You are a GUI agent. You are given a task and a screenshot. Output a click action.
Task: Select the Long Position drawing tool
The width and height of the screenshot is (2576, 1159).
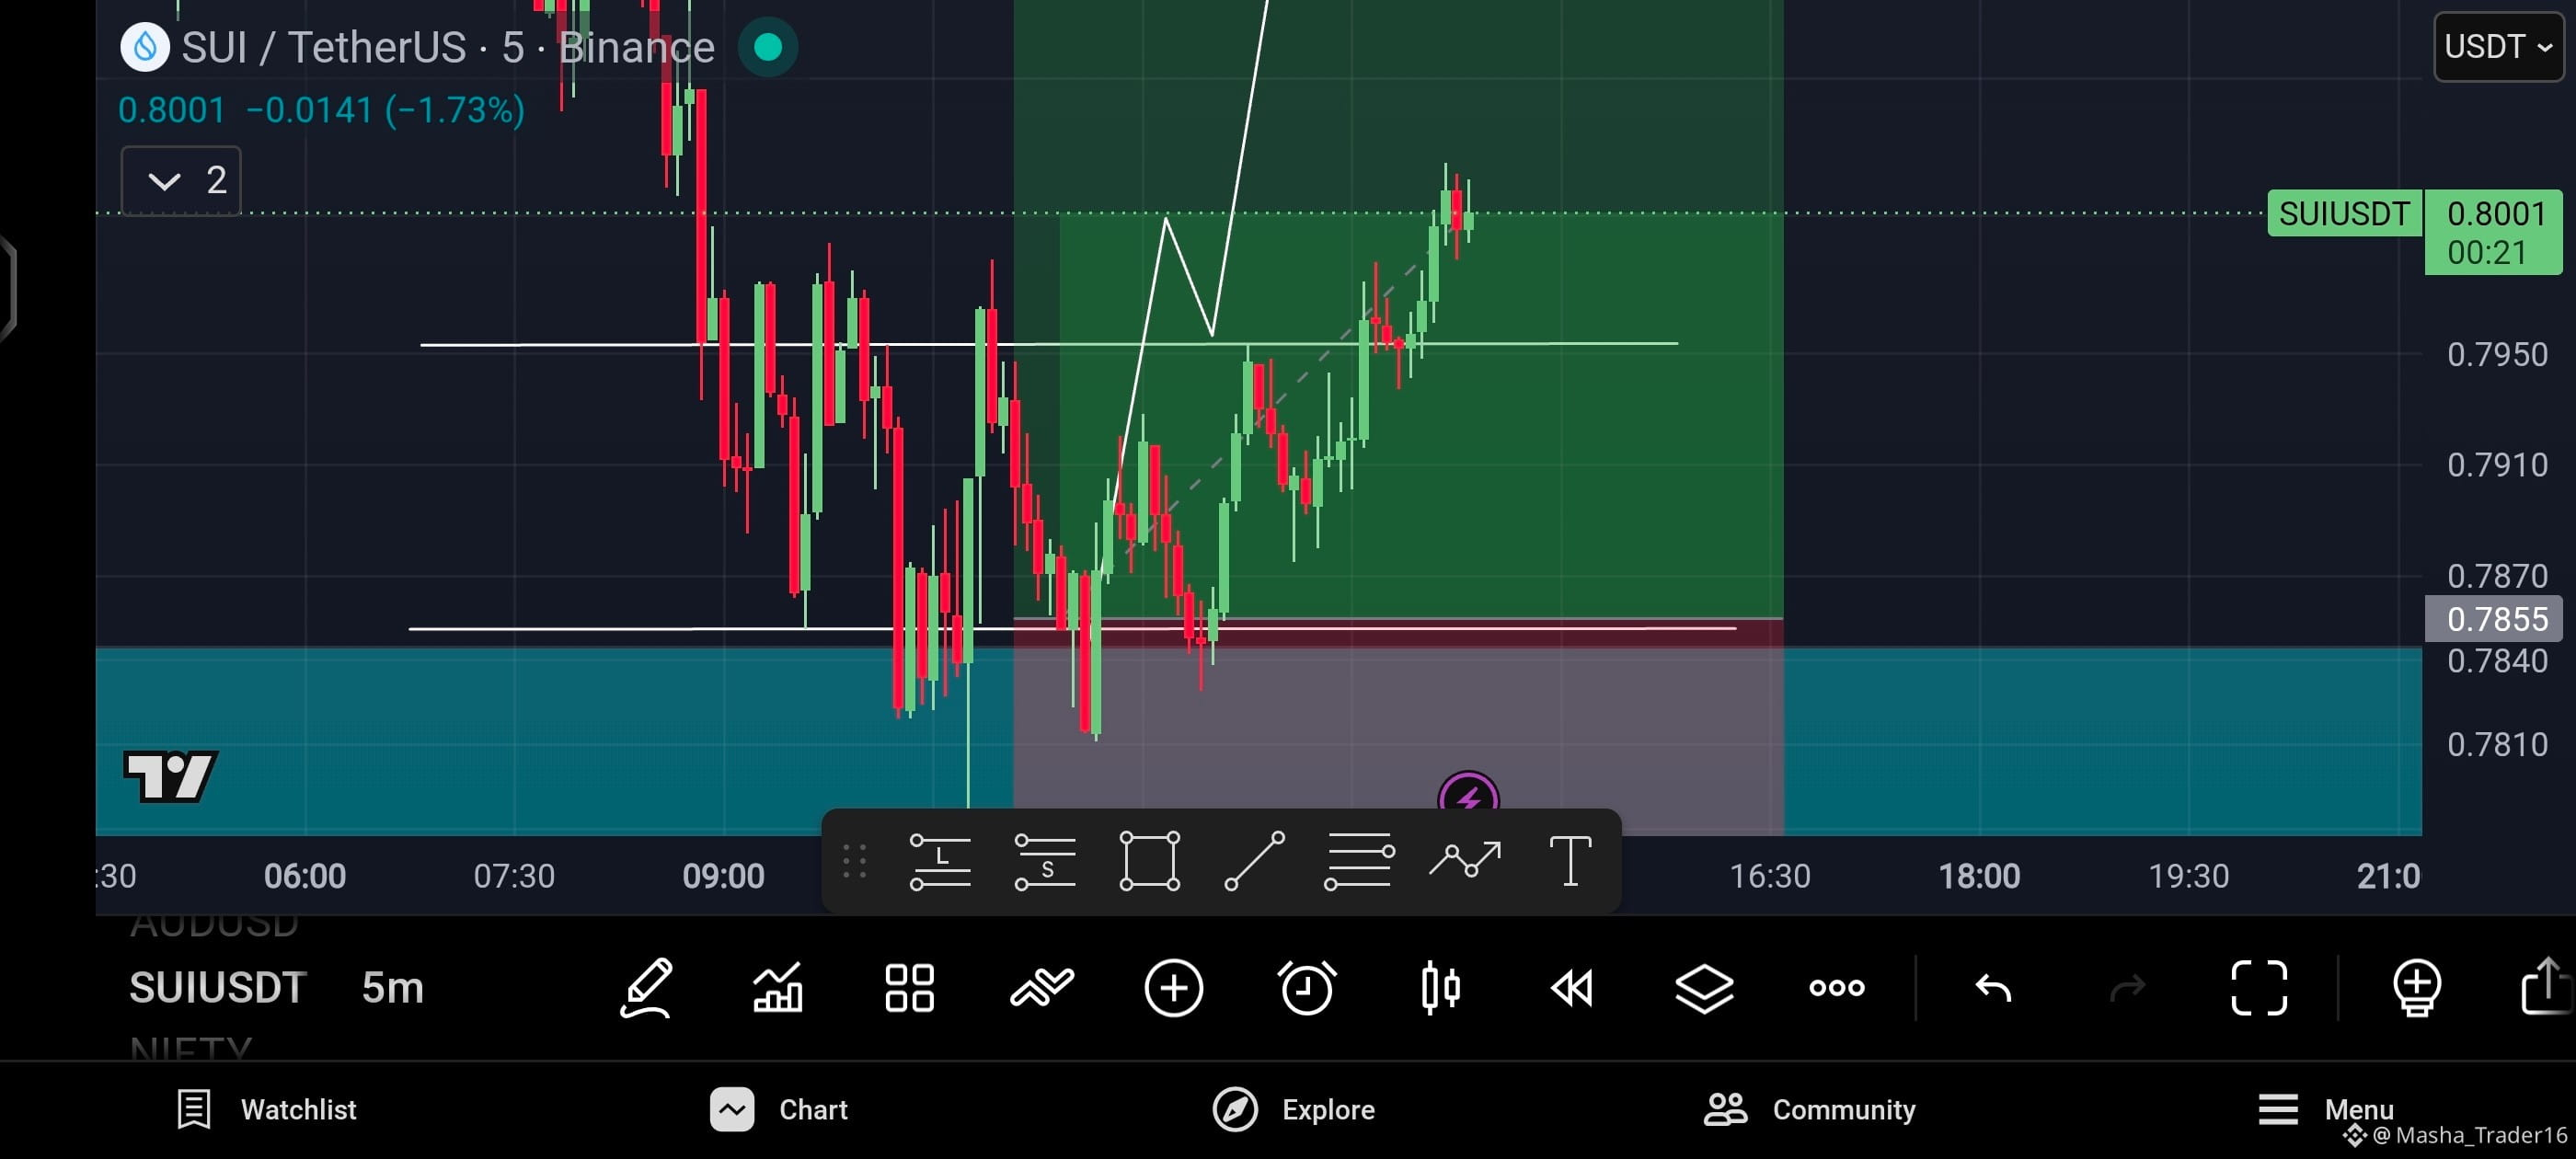(x=940, y=861)
